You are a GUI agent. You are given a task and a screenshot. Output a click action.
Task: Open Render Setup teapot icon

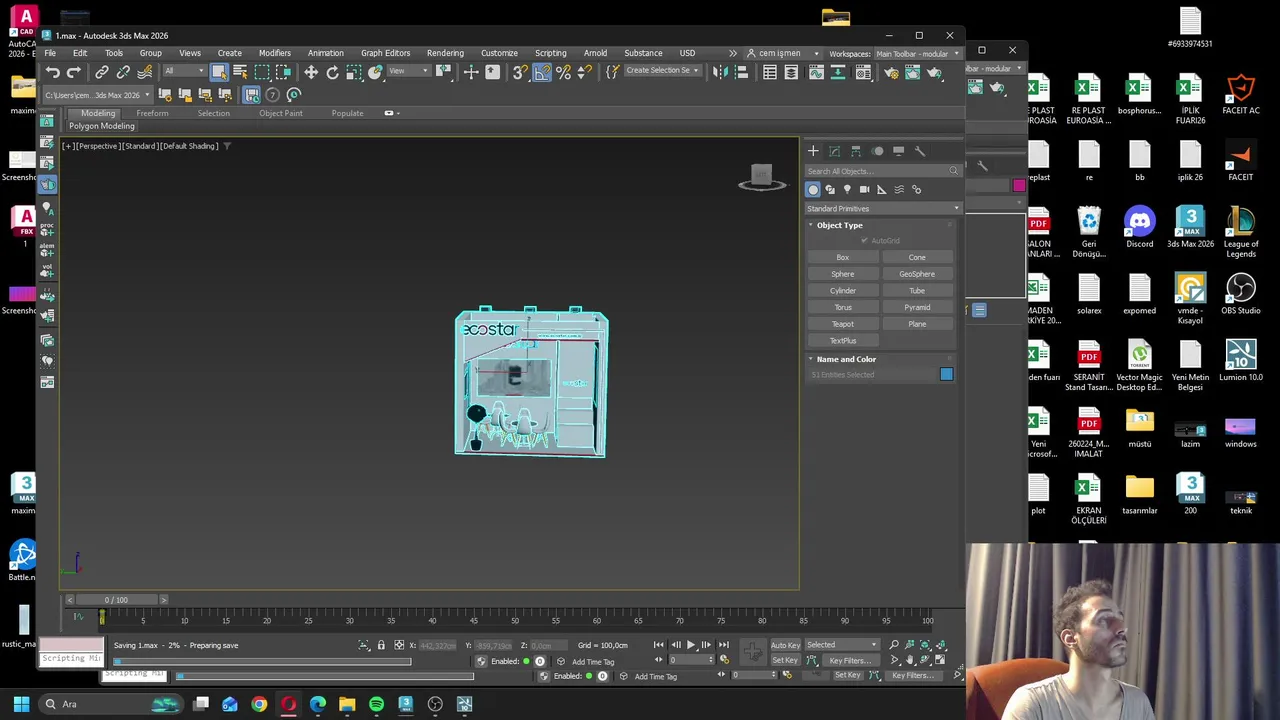(x=891, y=72)
